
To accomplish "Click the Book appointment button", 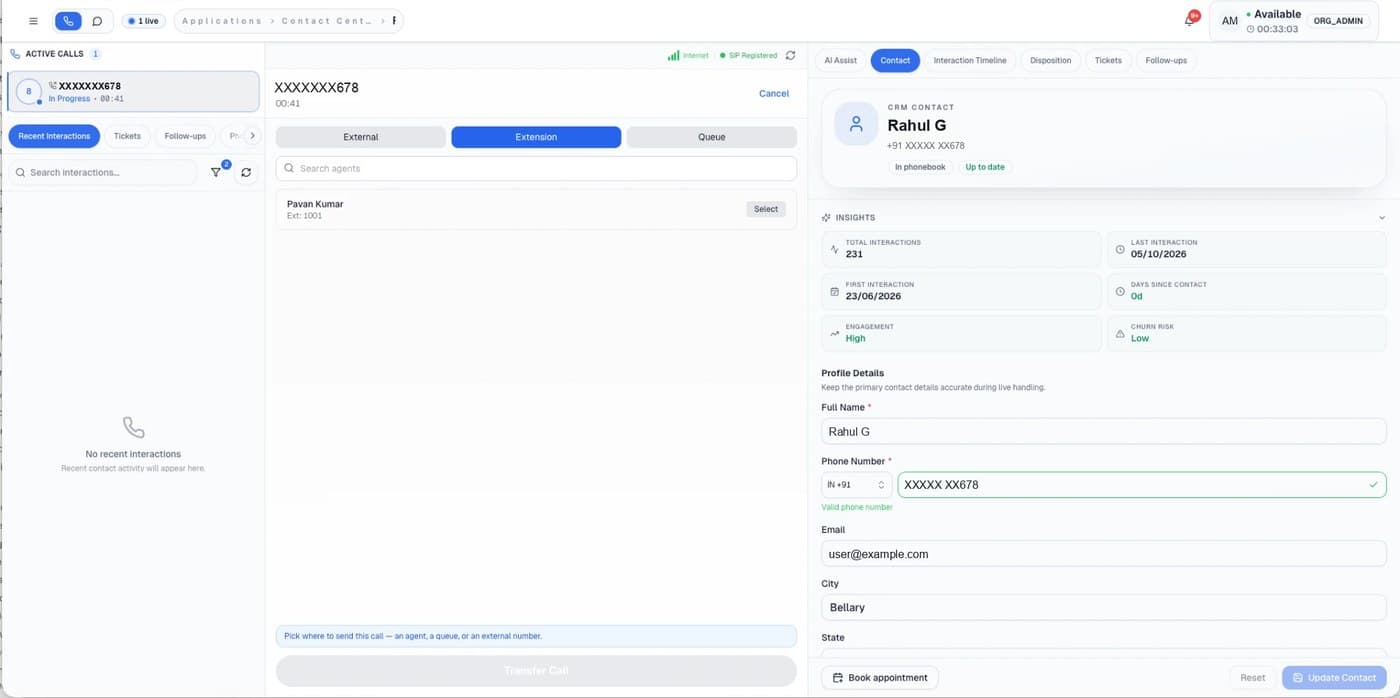I will [x=880, y=677].
